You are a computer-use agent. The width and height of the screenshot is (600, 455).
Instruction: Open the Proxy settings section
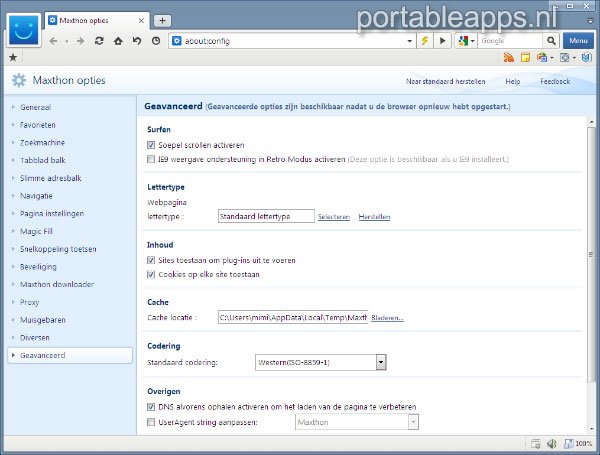tap(29, 302)
